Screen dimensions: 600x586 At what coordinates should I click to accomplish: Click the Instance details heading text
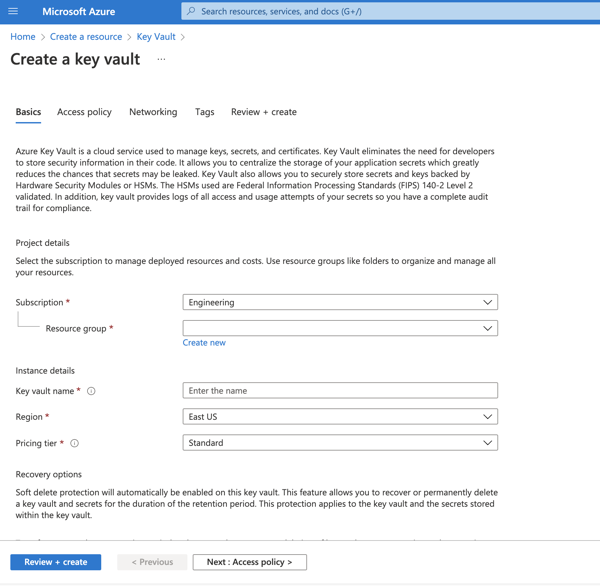point(45,371)
